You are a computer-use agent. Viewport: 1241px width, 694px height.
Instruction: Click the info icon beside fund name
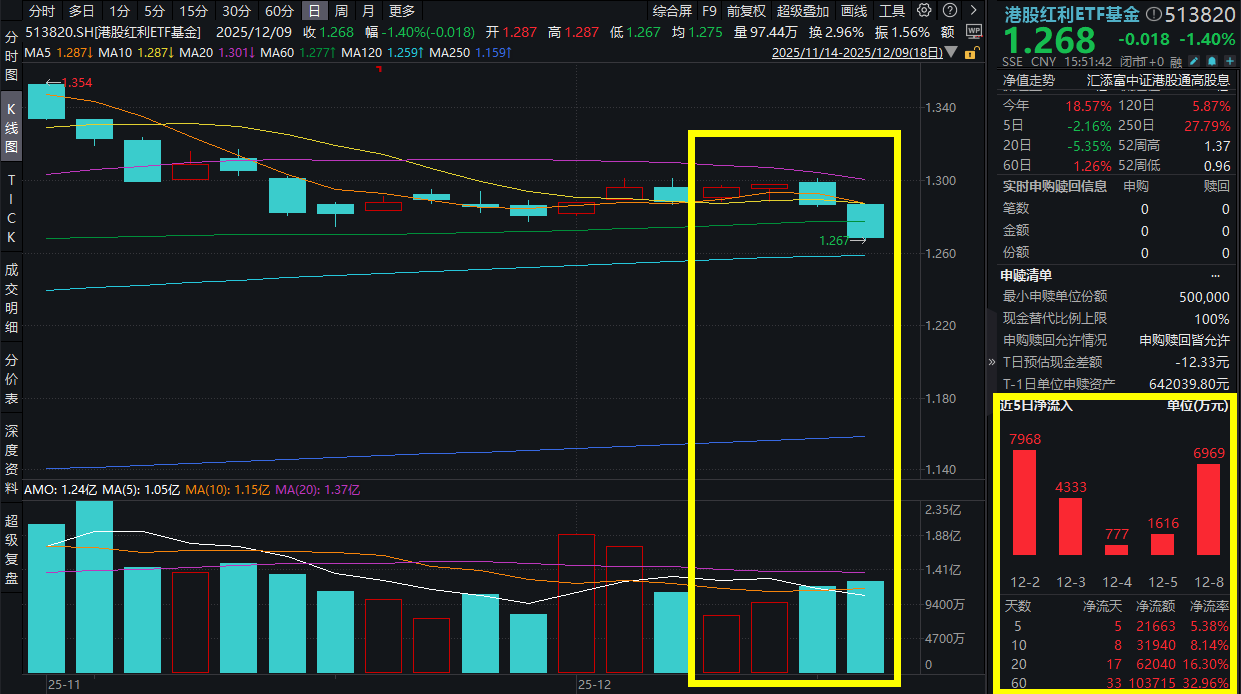click(x=1154, y=14)
